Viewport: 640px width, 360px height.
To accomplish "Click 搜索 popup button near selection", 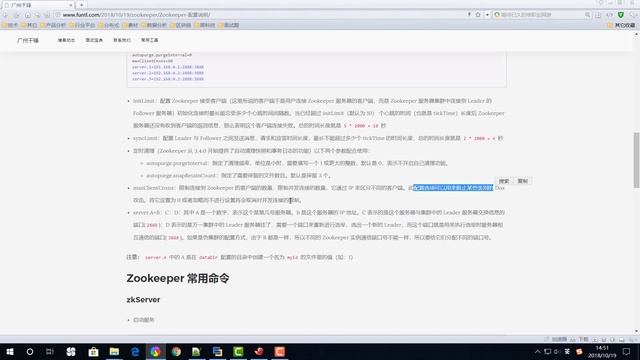I will 504,181.
